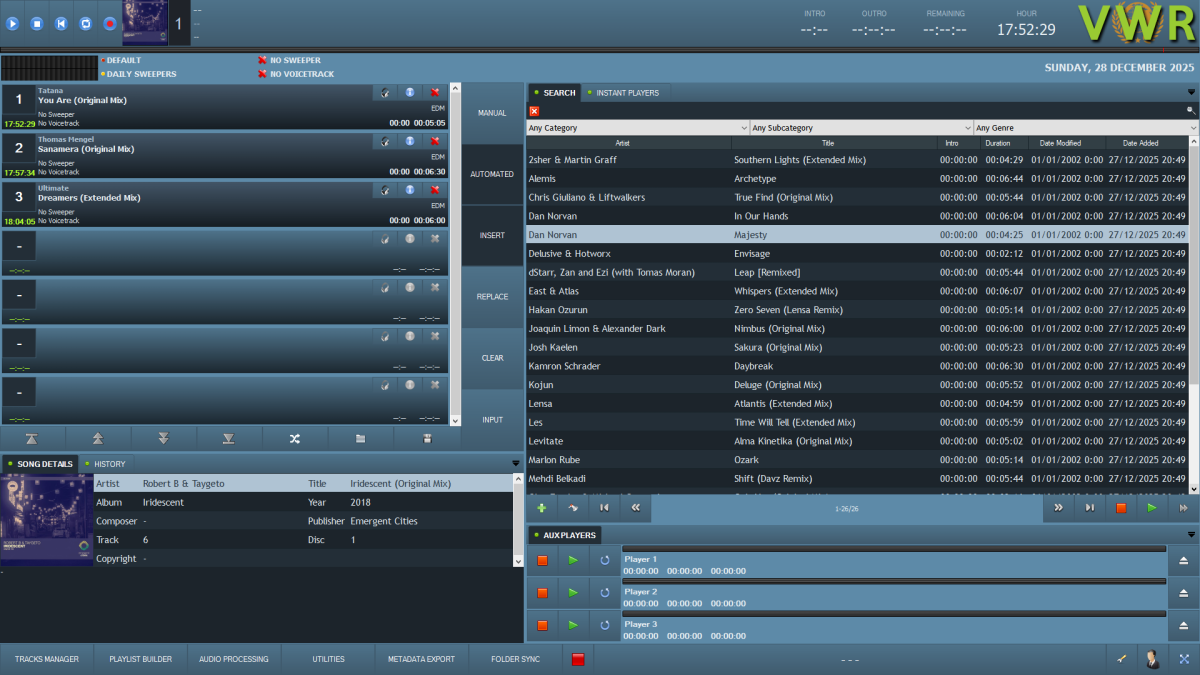This screenshot has height=675, width=1200.
Task: Click the info icon on the Tatana track row
Action: pyautogui.click(x=409, y=92)
